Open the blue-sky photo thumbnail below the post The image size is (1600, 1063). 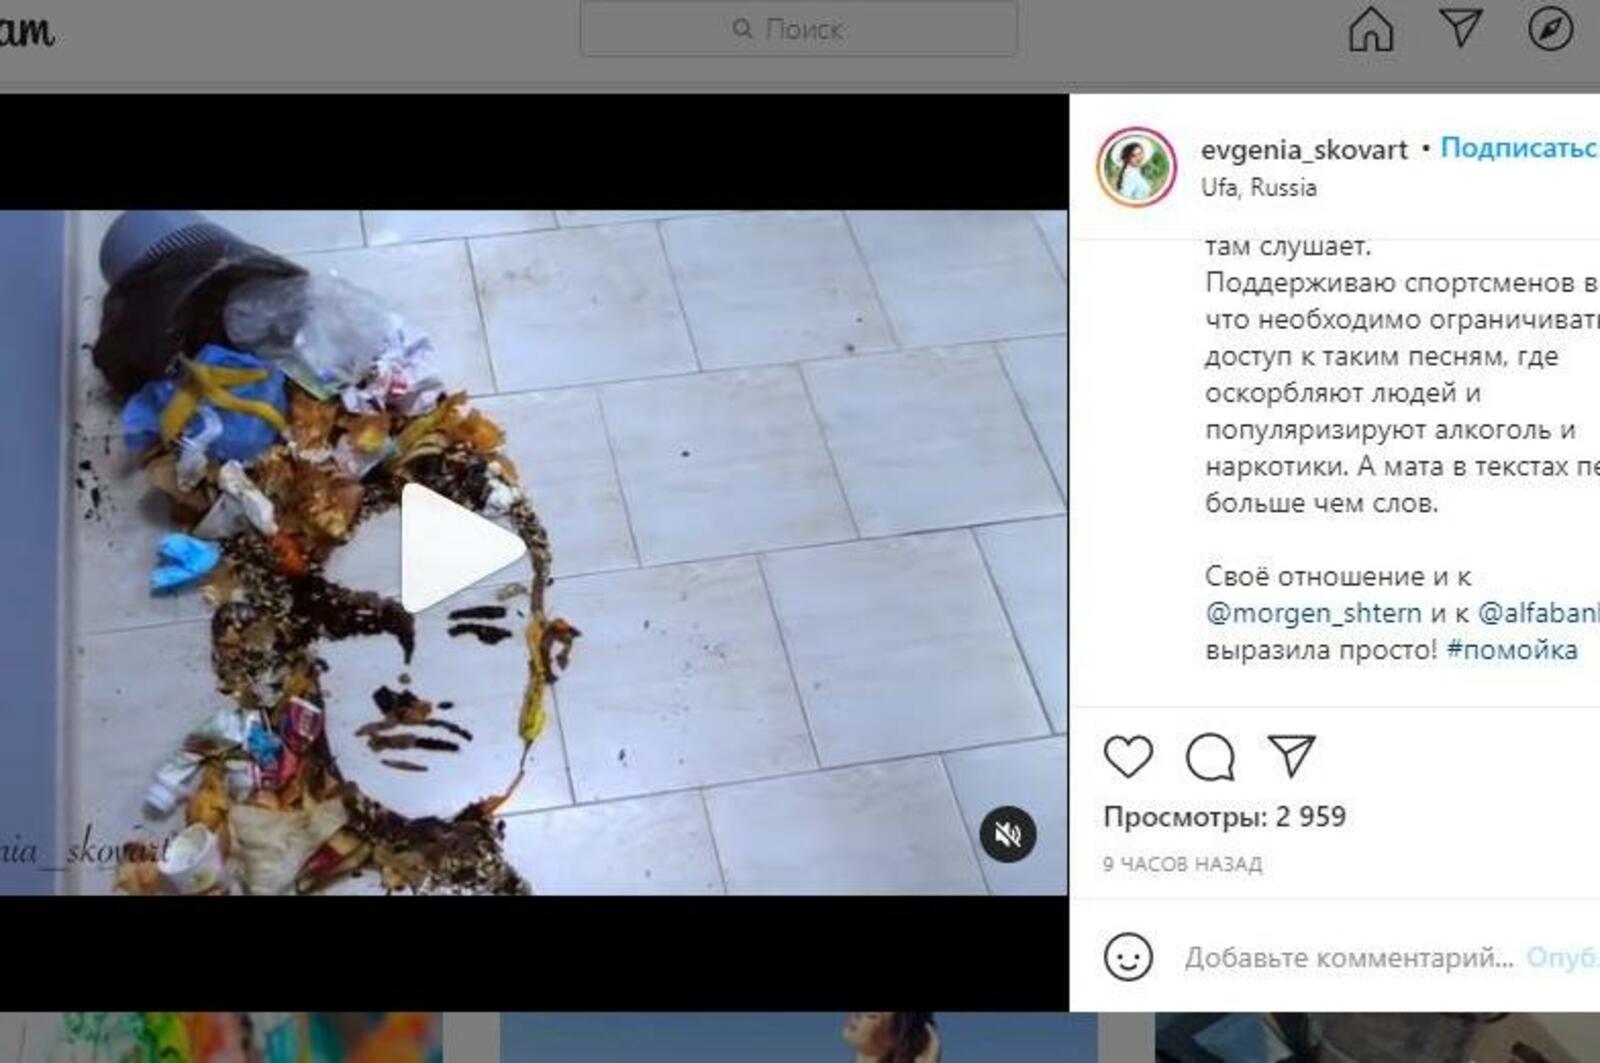tap(798, 1037)
